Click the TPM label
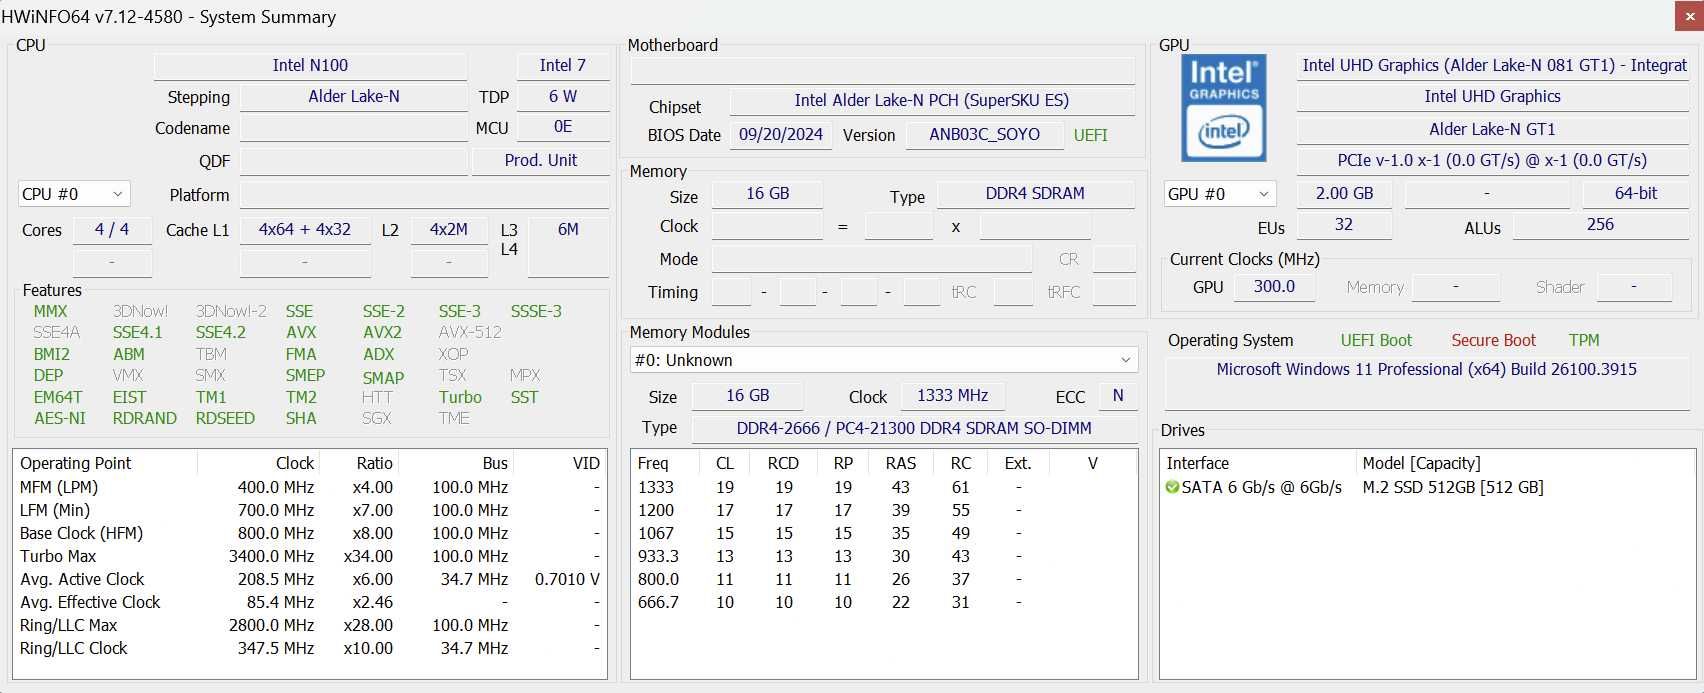The width and height of the screenshot is (1704, 693). (x=1584, y=340)
